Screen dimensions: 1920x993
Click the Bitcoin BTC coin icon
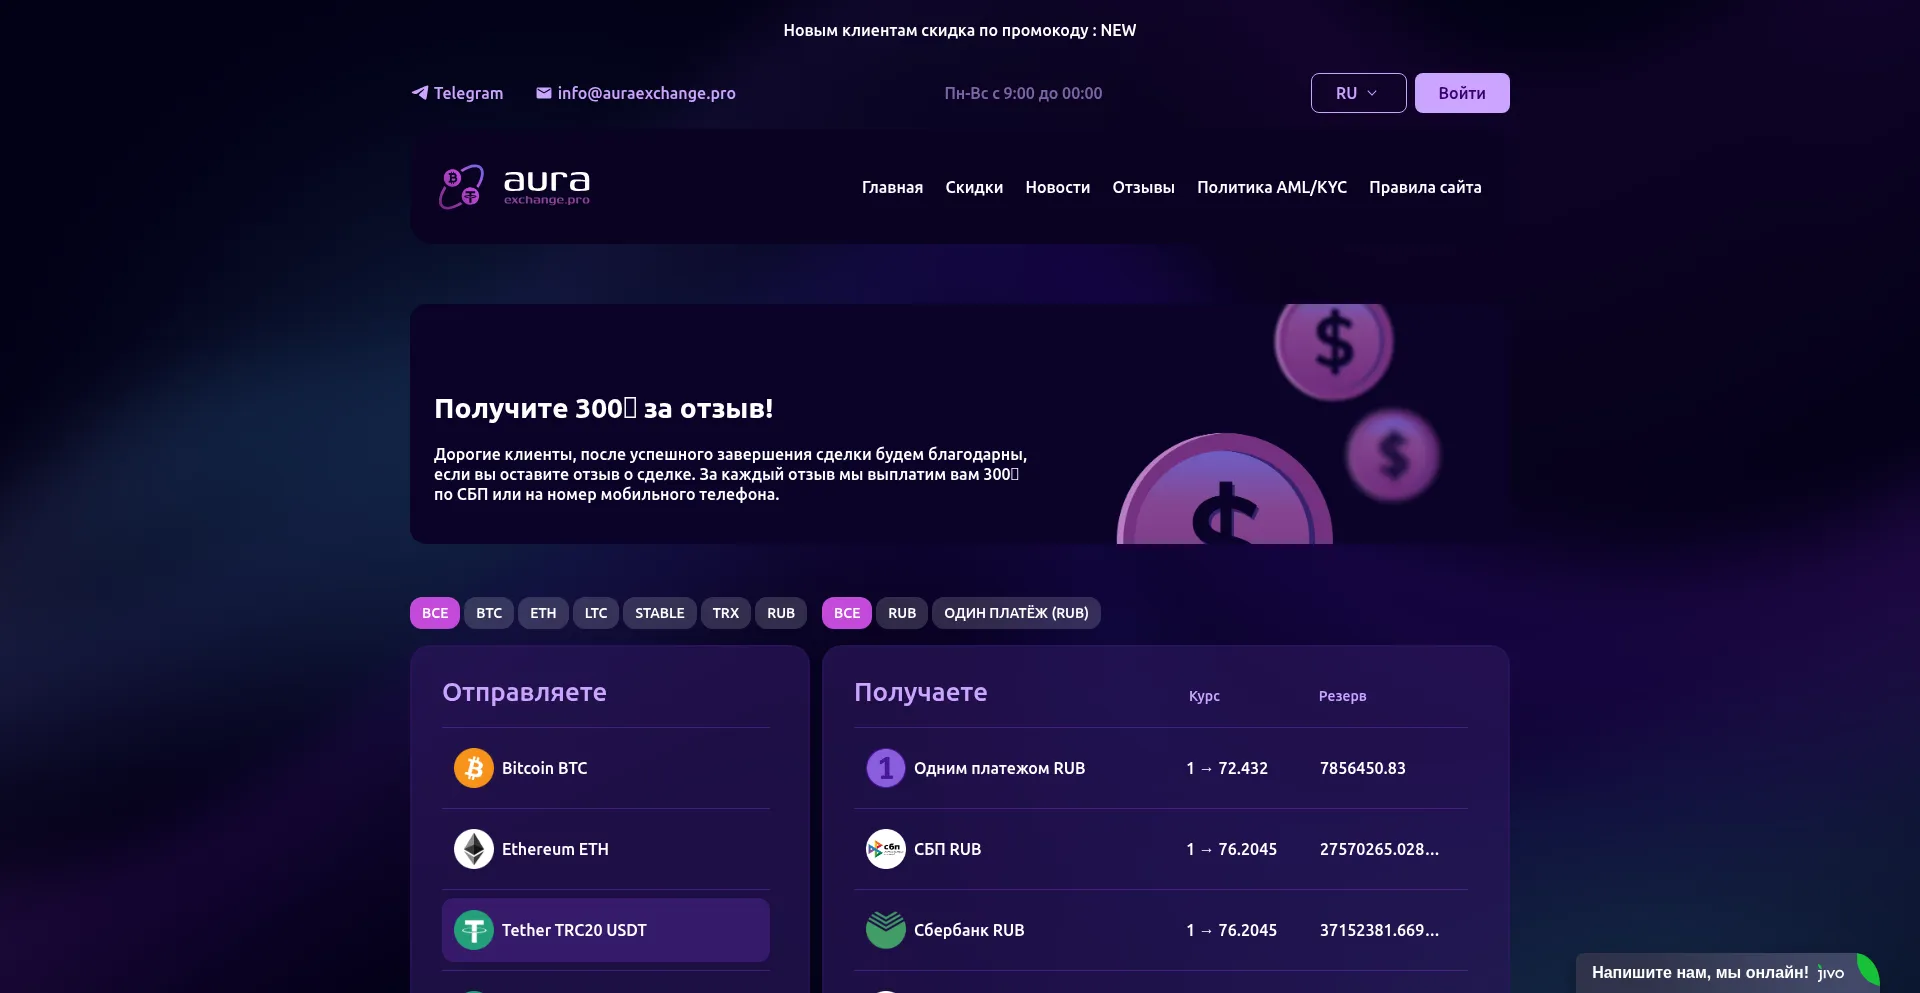474,768
